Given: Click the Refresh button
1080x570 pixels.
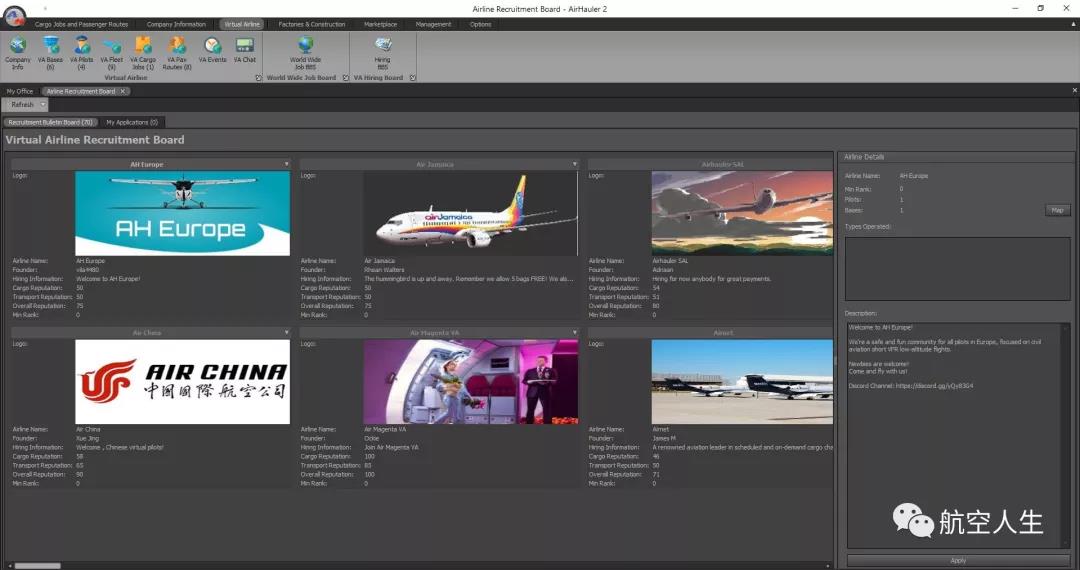Looking at the screenshot, I should pos(22,105).
